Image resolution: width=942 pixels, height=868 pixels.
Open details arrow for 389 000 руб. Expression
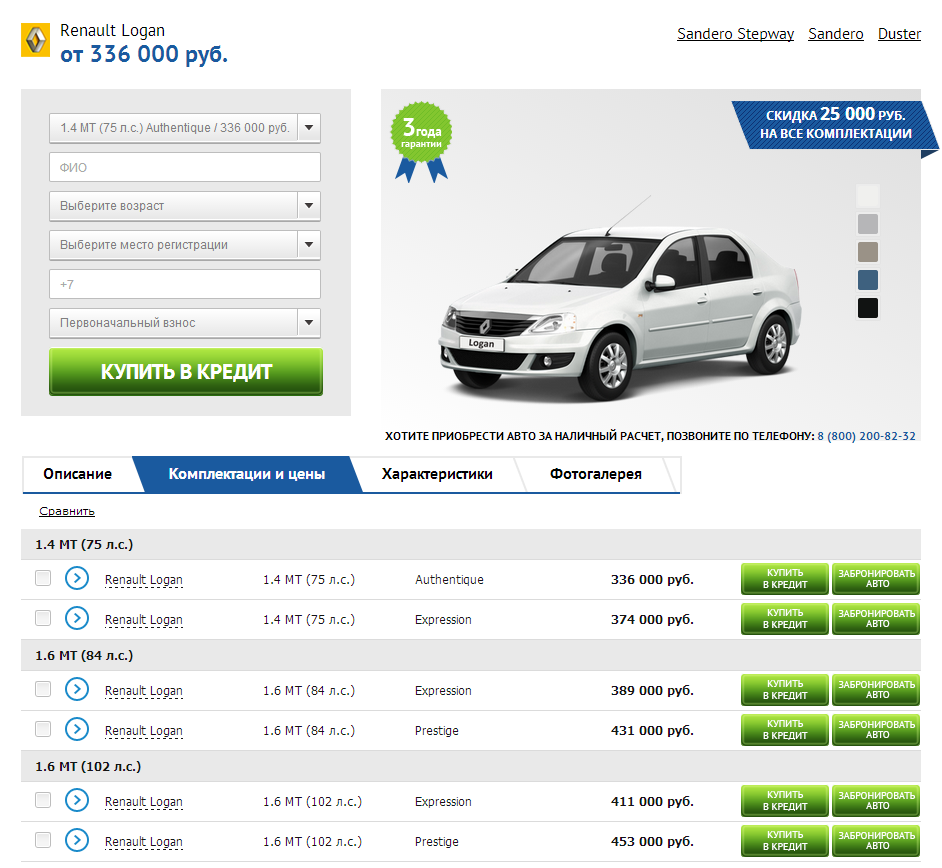(77, 689)
